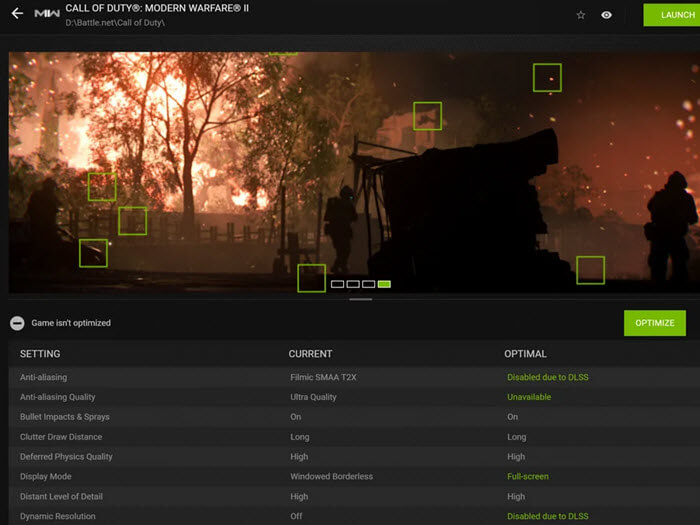Click the 'Unavailable' optimal value

[529, 397]
